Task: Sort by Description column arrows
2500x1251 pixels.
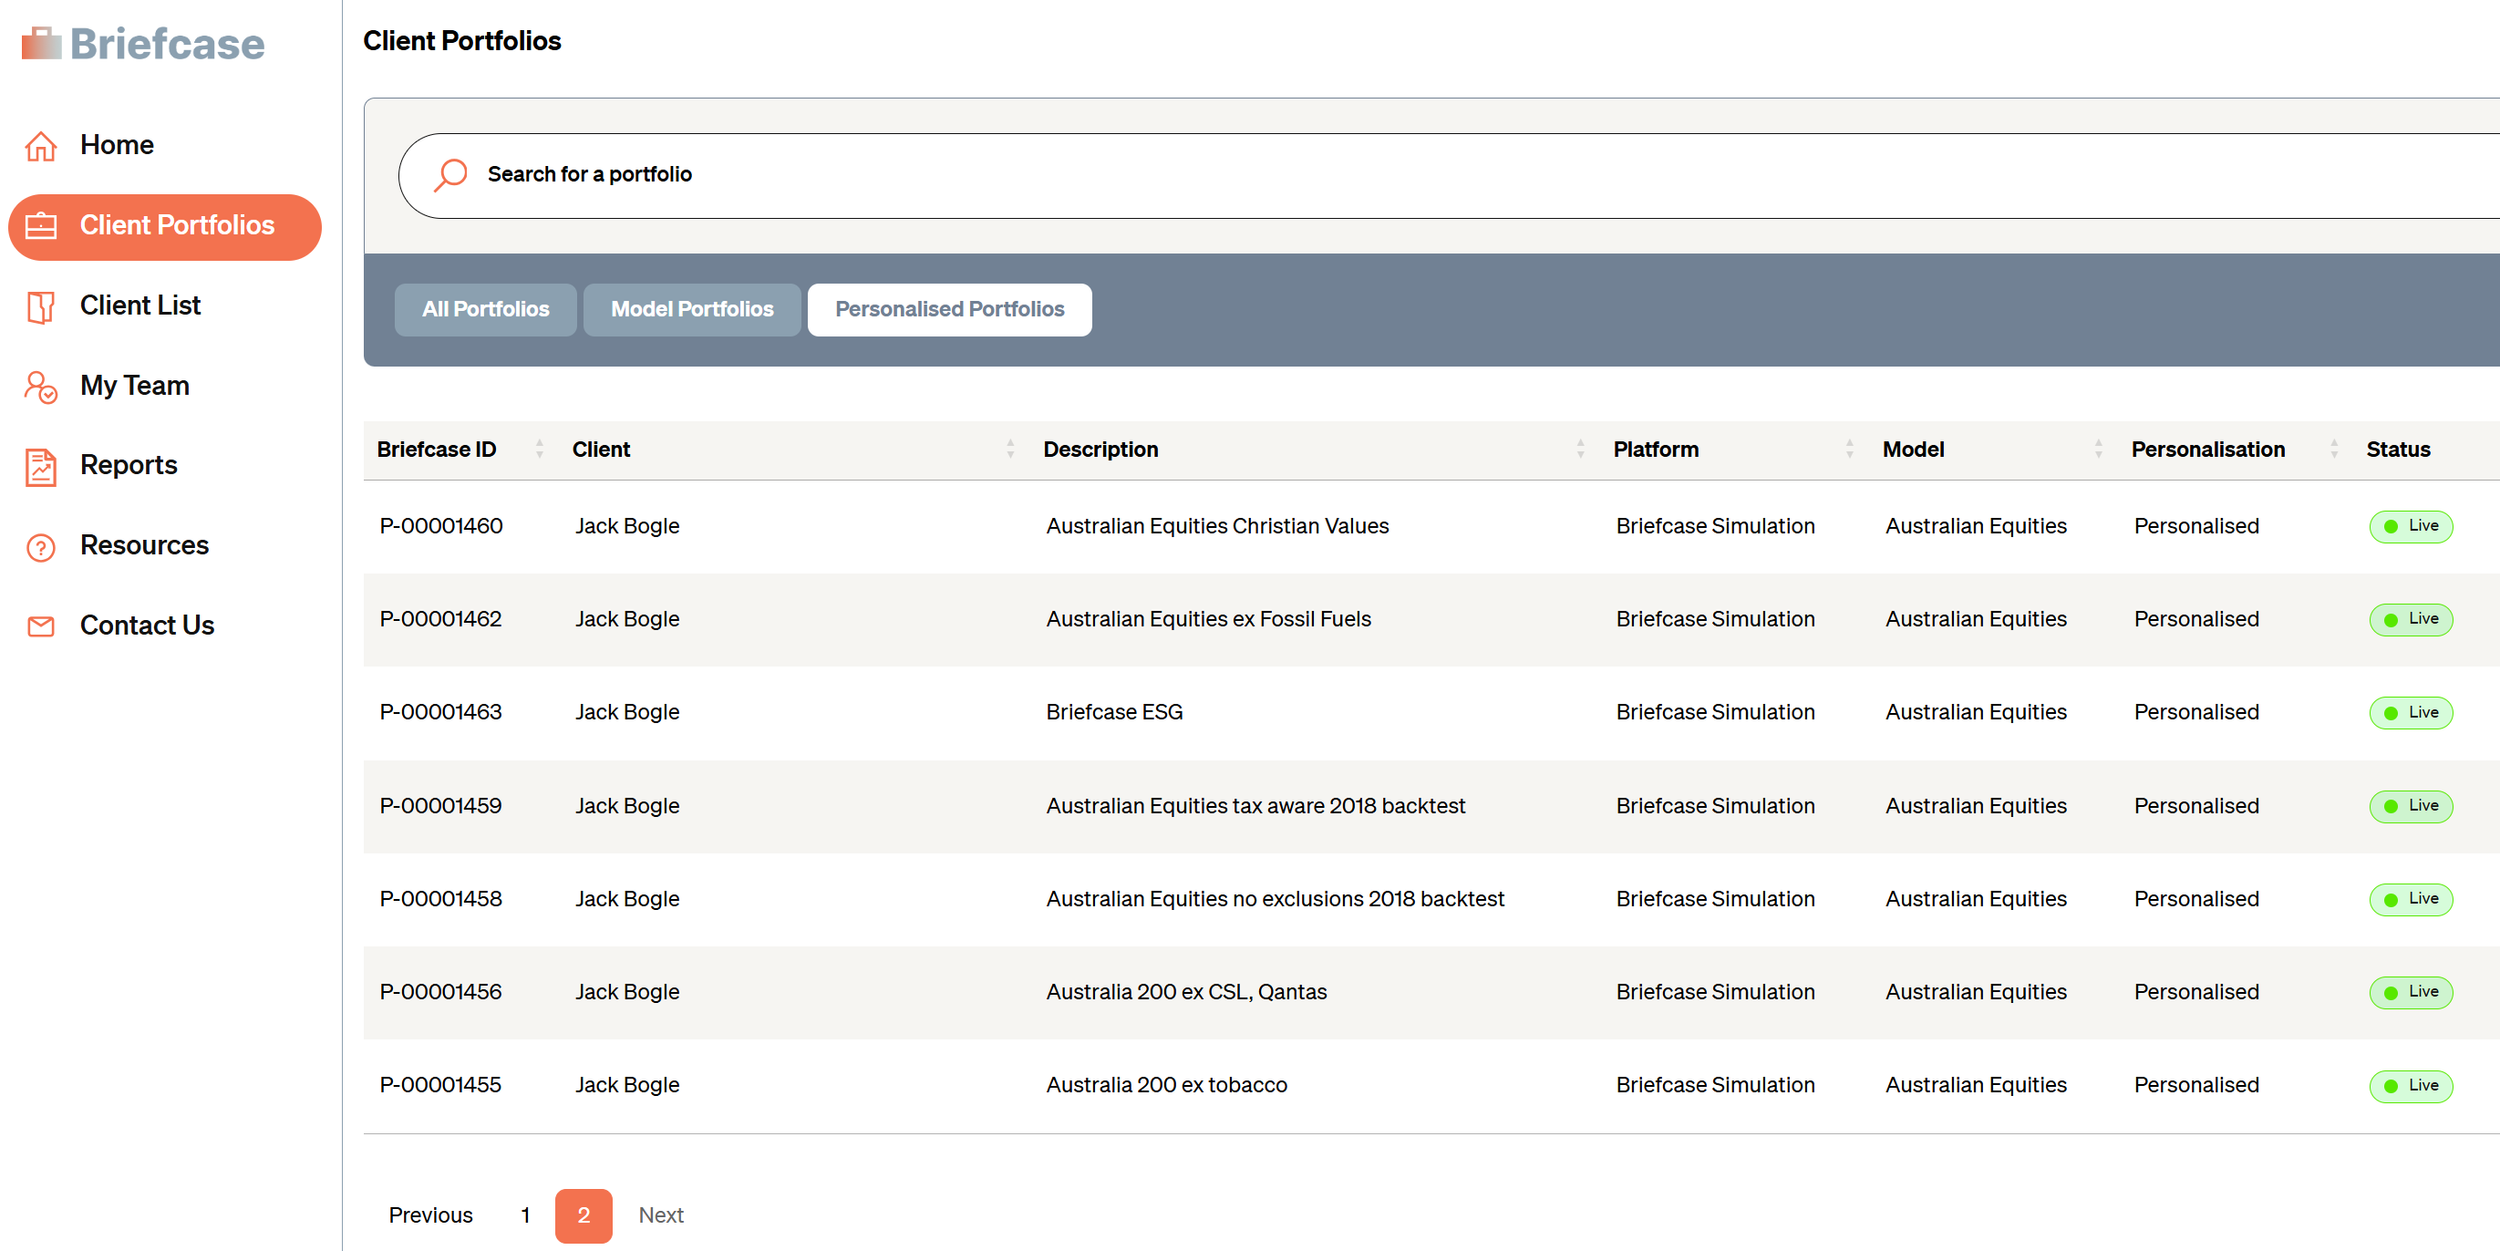Action: pyautogui.click(x=1580, y=449)
